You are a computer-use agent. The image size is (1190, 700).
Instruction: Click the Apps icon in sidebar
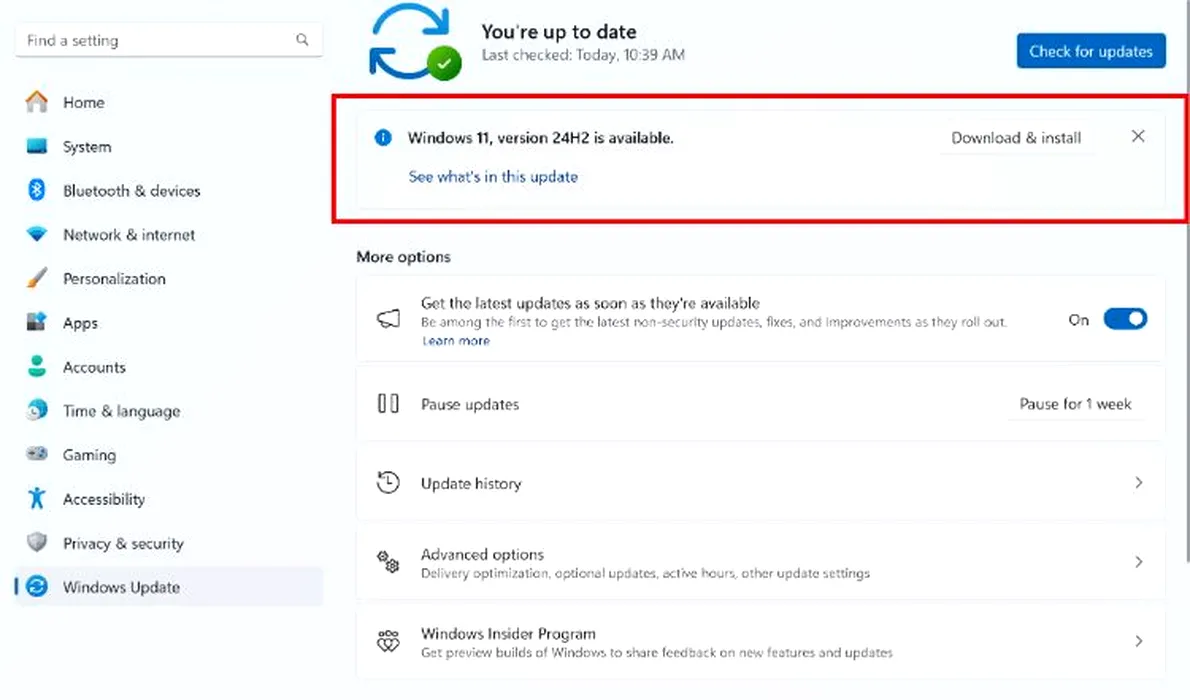pos(36,322)
